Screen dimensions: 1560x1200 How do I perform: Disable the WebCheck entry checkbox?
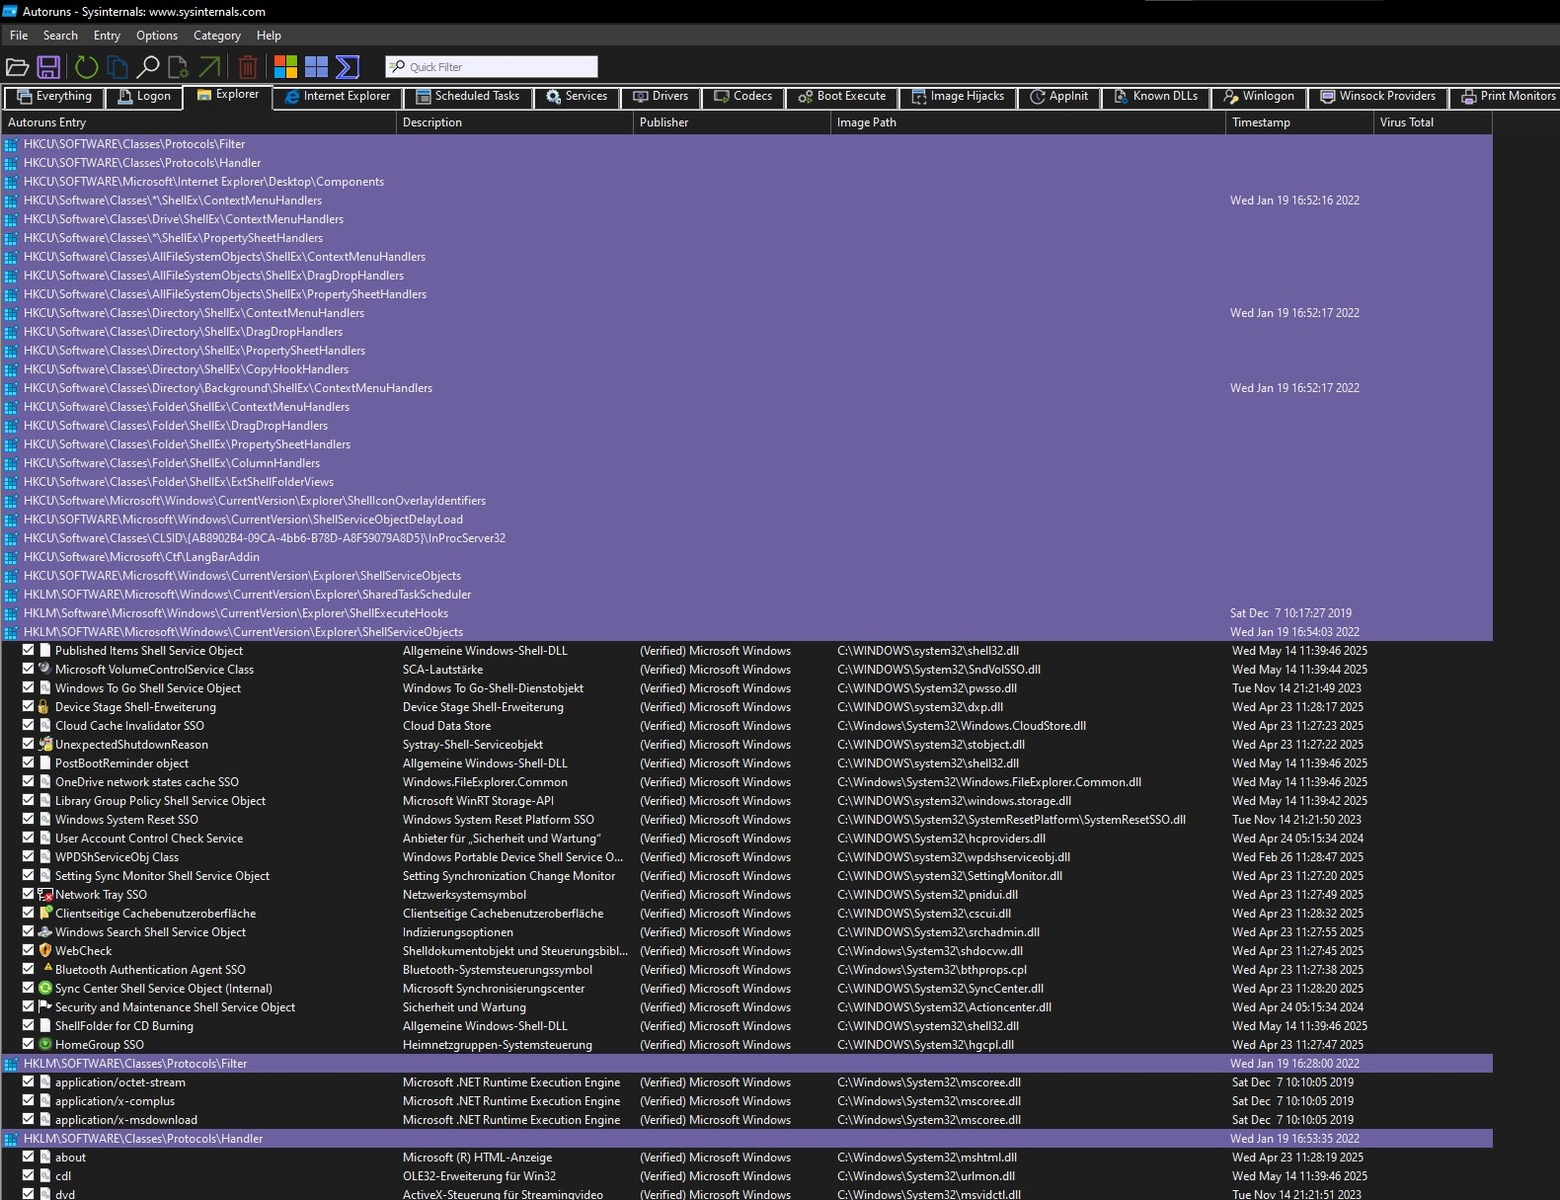pyautogui.click(x=28, y=950)
